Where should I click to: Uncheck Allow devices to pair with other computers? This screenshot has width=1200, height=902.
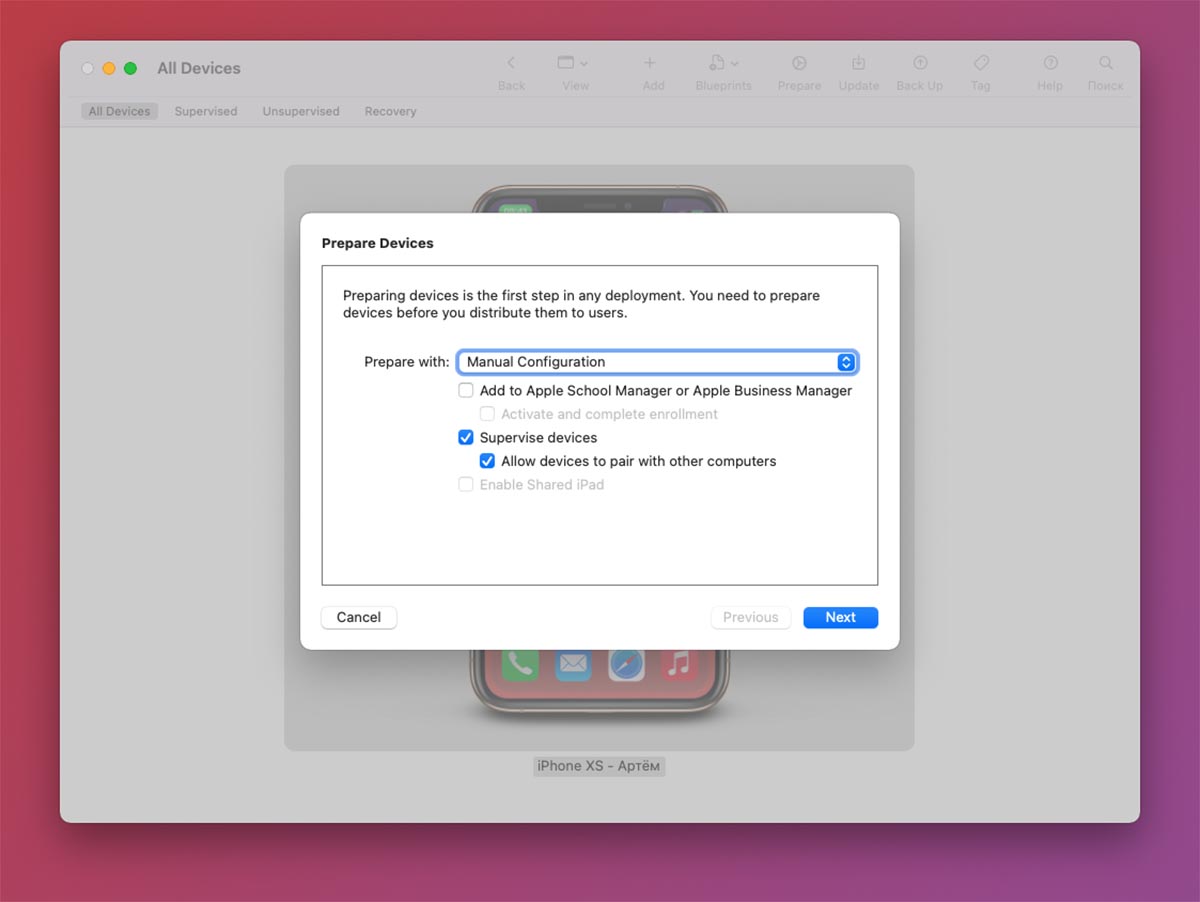coord(487,461)
